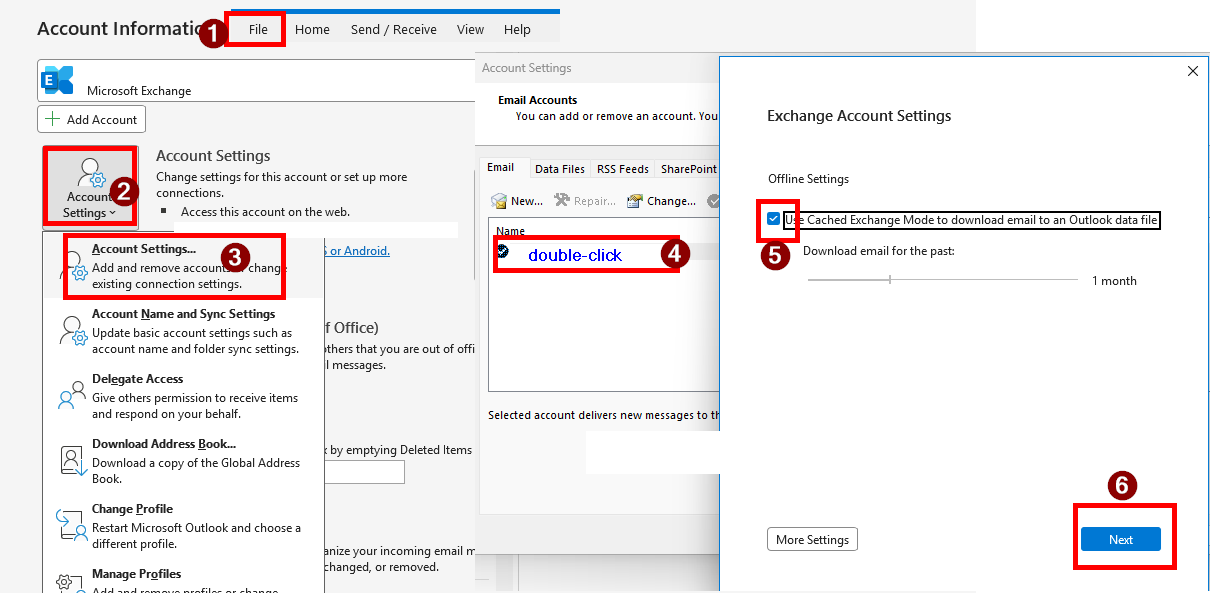Click the checkmark icon after Change...
The width and height of the screenshot is (1210, 593).
coord(713,201)
